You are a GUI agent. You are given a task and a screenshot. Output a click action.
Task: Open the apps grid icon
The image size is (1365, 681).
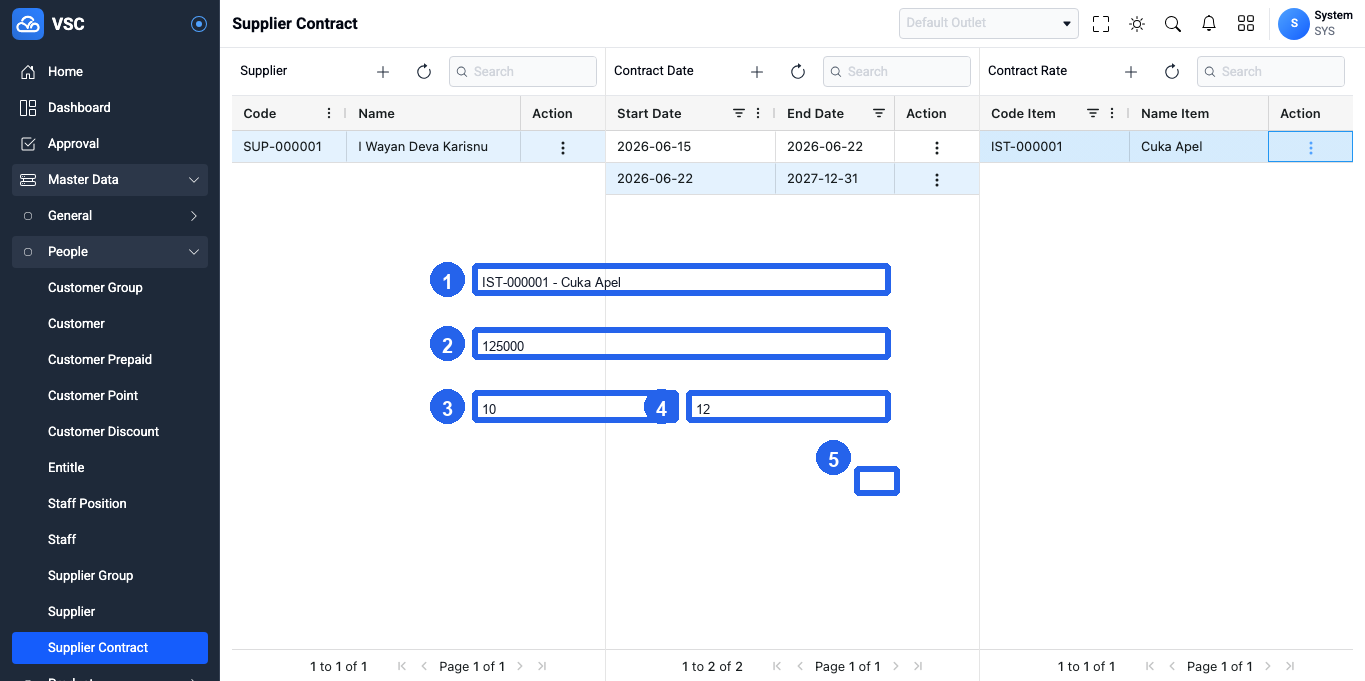click(x=1246, y=24)
